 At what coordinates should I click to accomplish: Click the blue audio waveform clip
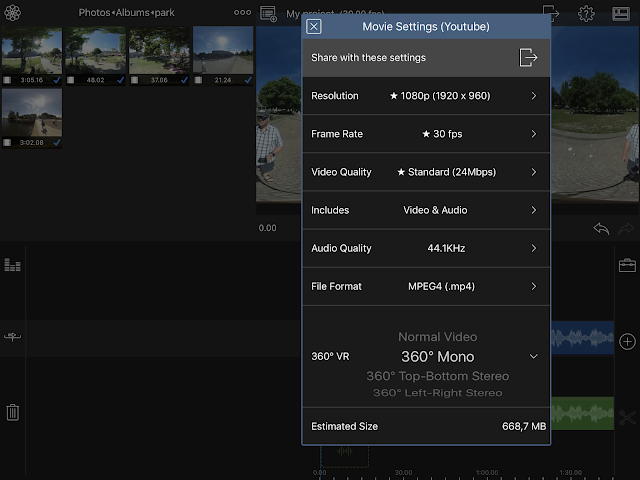[582, 338]
